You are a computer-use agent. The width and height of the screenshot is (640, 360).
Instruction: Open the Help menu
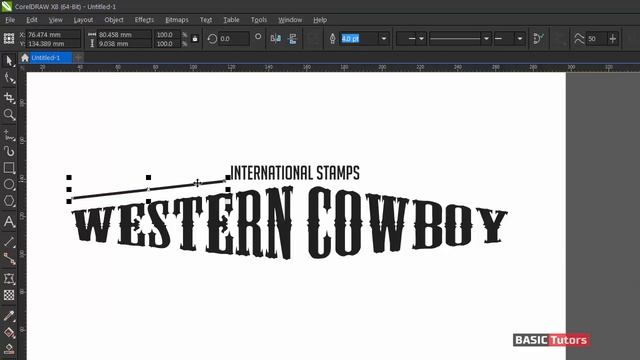(x=320, y=20)
